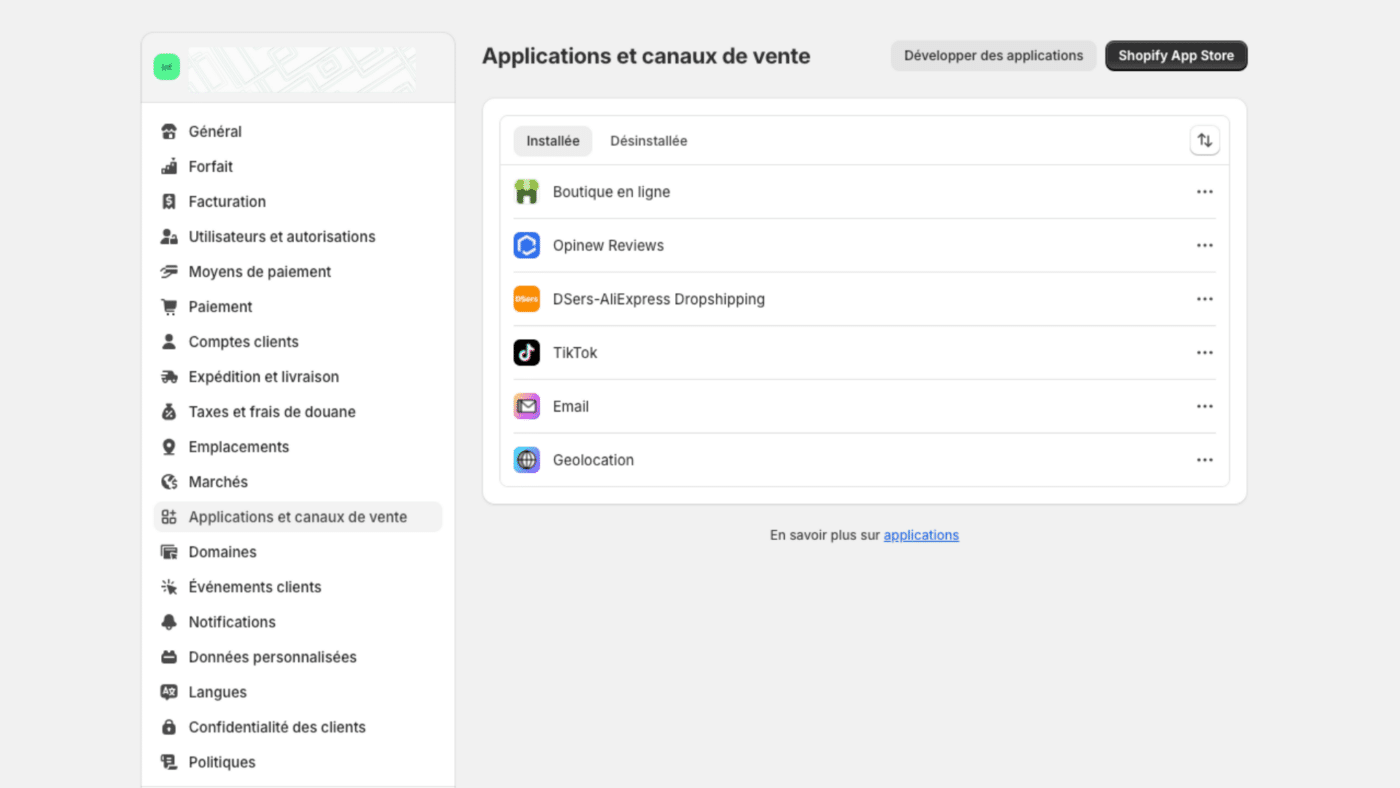Click the Utilisateurs et autorisations person icon

[x=169, y=236]
